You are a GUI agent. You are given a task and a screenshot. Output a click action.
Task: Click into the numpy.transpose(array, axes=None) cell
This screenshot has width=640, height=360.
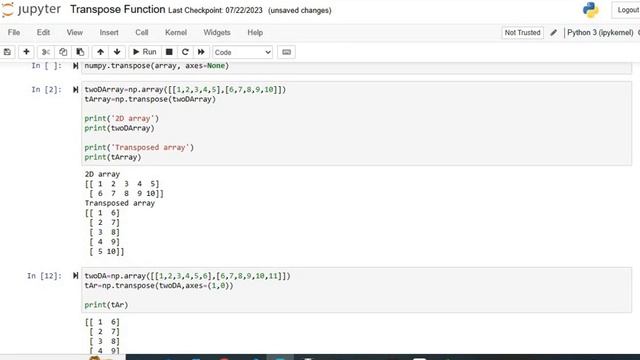click(356, 67)
